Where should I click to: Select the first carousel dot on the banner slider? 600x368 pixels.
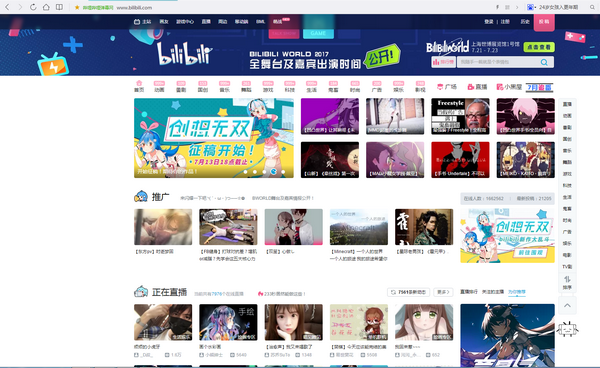coord(245,172)
